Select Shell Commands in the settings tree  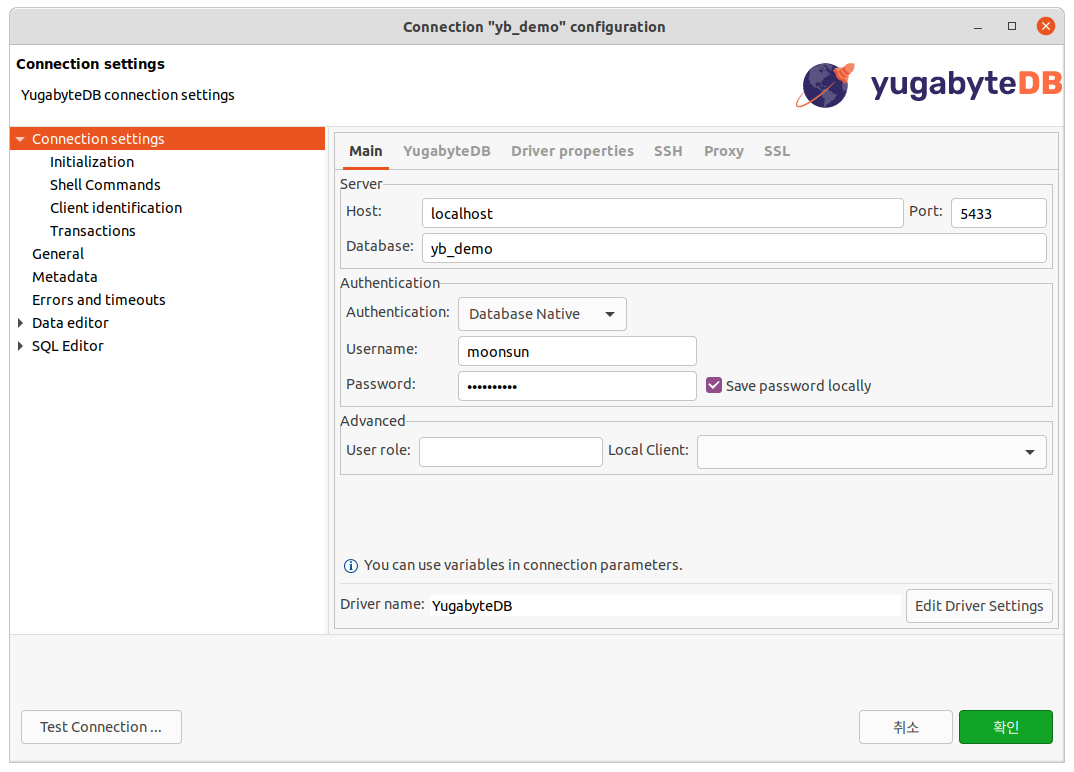tap(105, 185)
